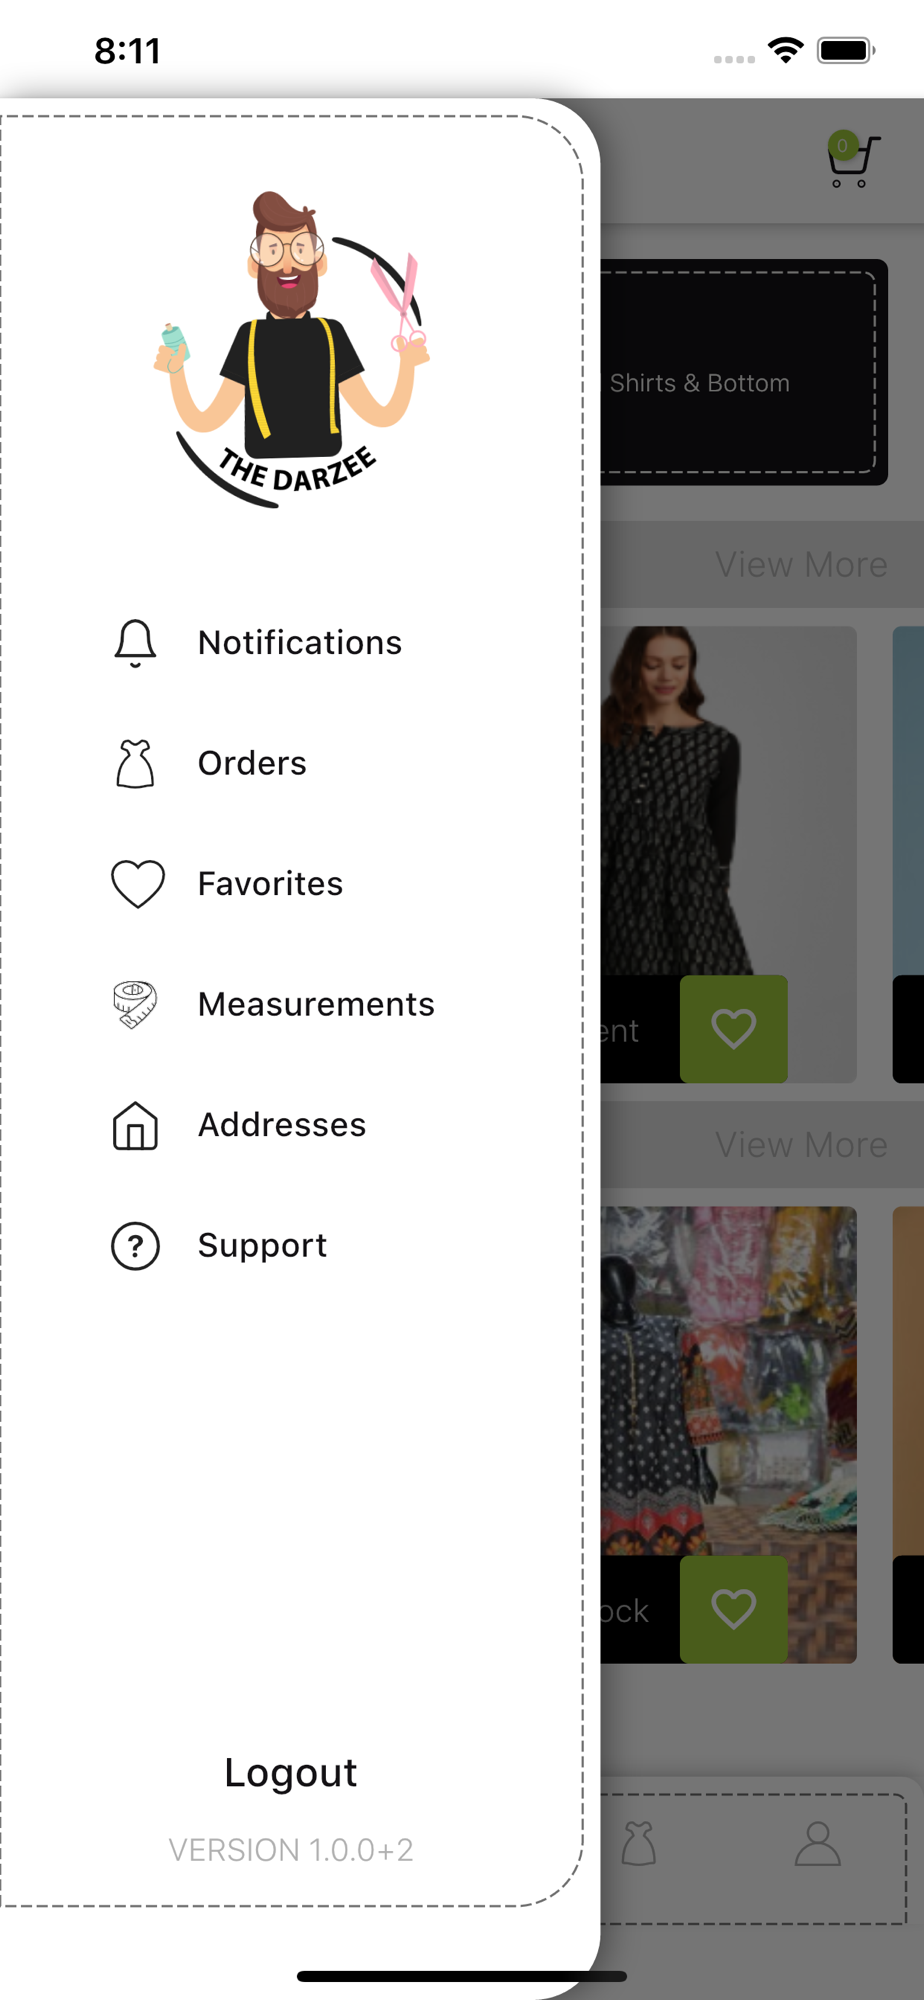Tap the Orders dress icon

pyautogui.click(x=135, y=764)
